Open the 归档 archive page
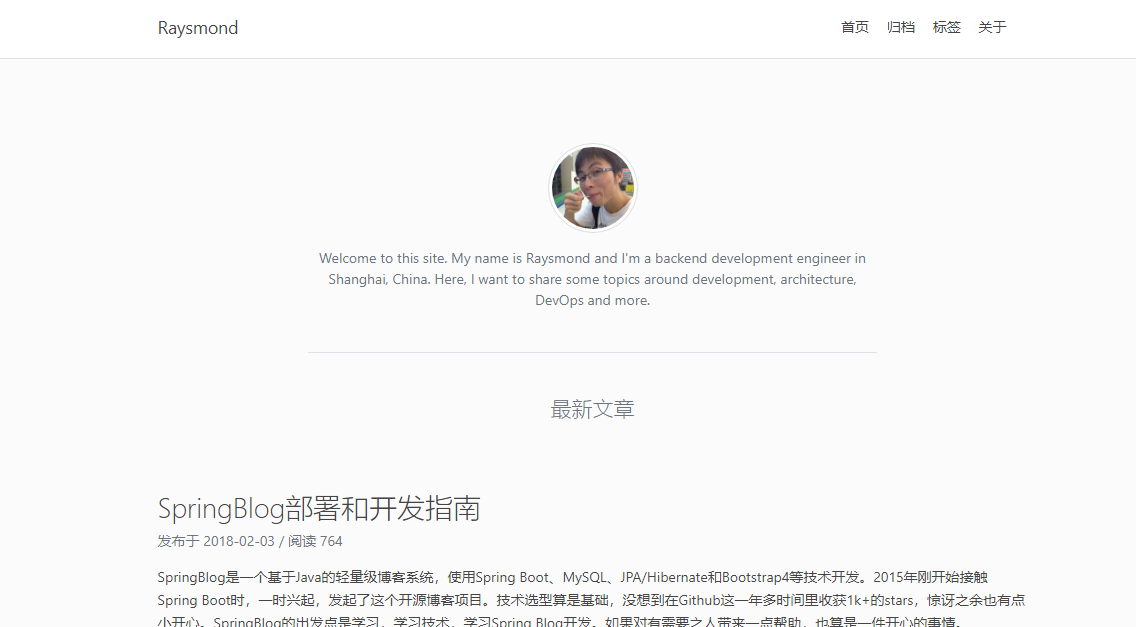Image resolution: width=1136 pixels, height=627 pixels. 901,28
